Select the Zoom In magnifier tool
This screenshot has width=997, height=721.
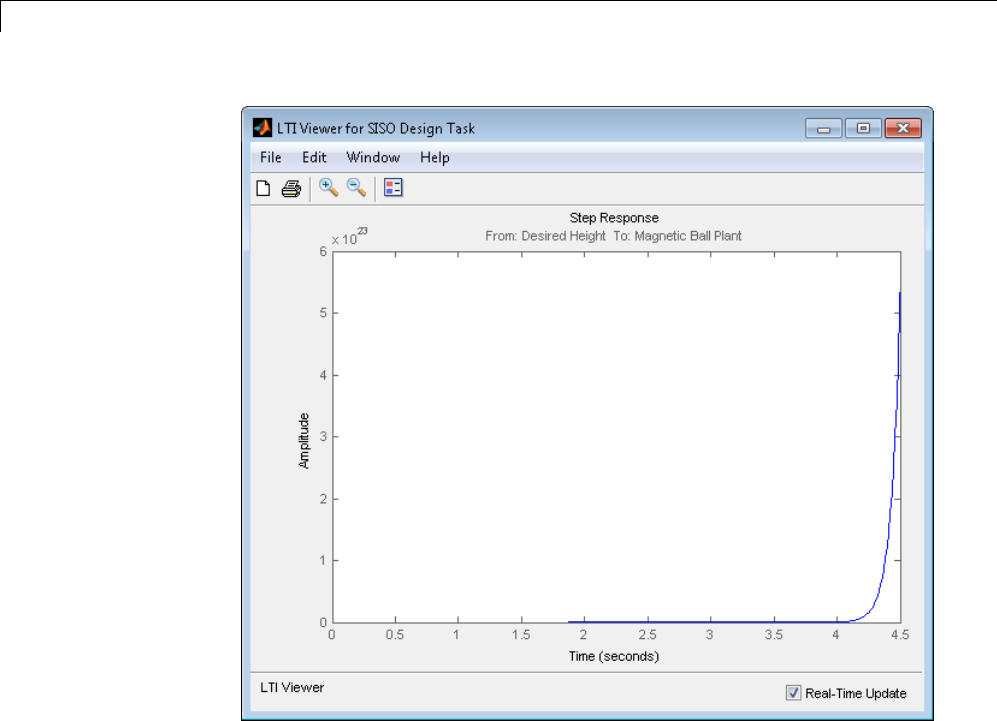coord(328,188)
